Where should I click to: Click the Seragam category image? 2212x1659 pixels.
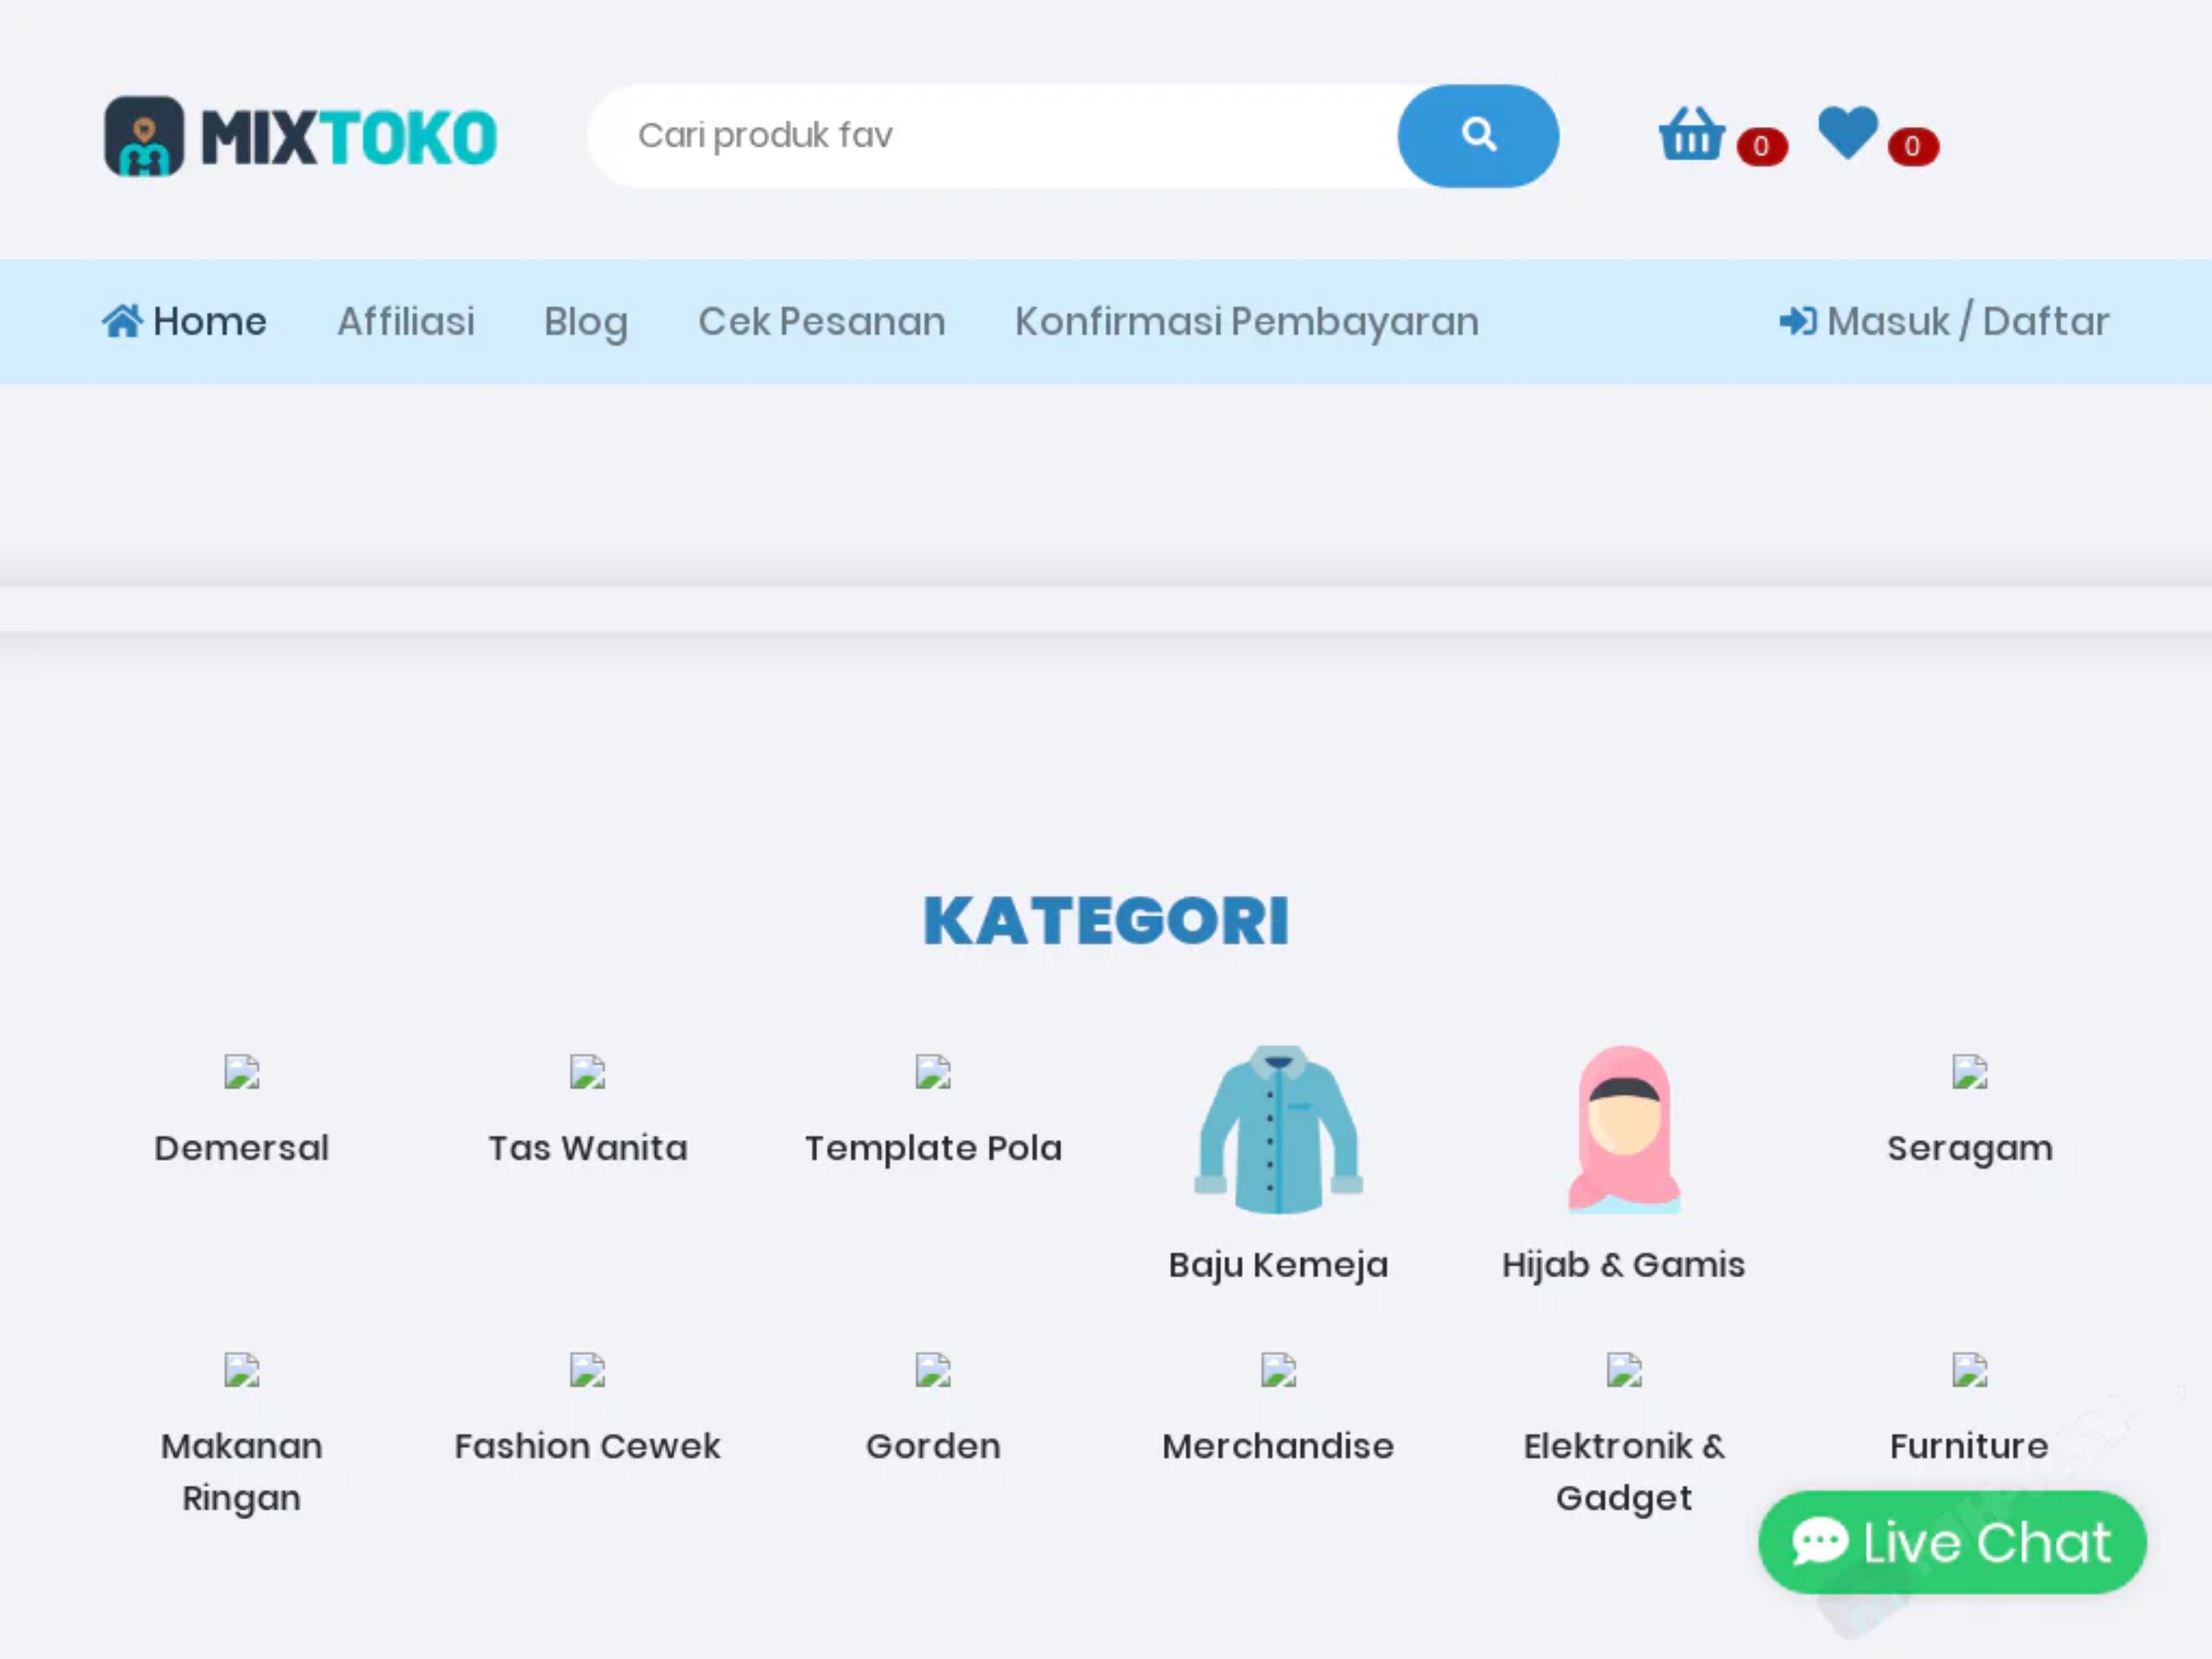pos(1969,1072)
